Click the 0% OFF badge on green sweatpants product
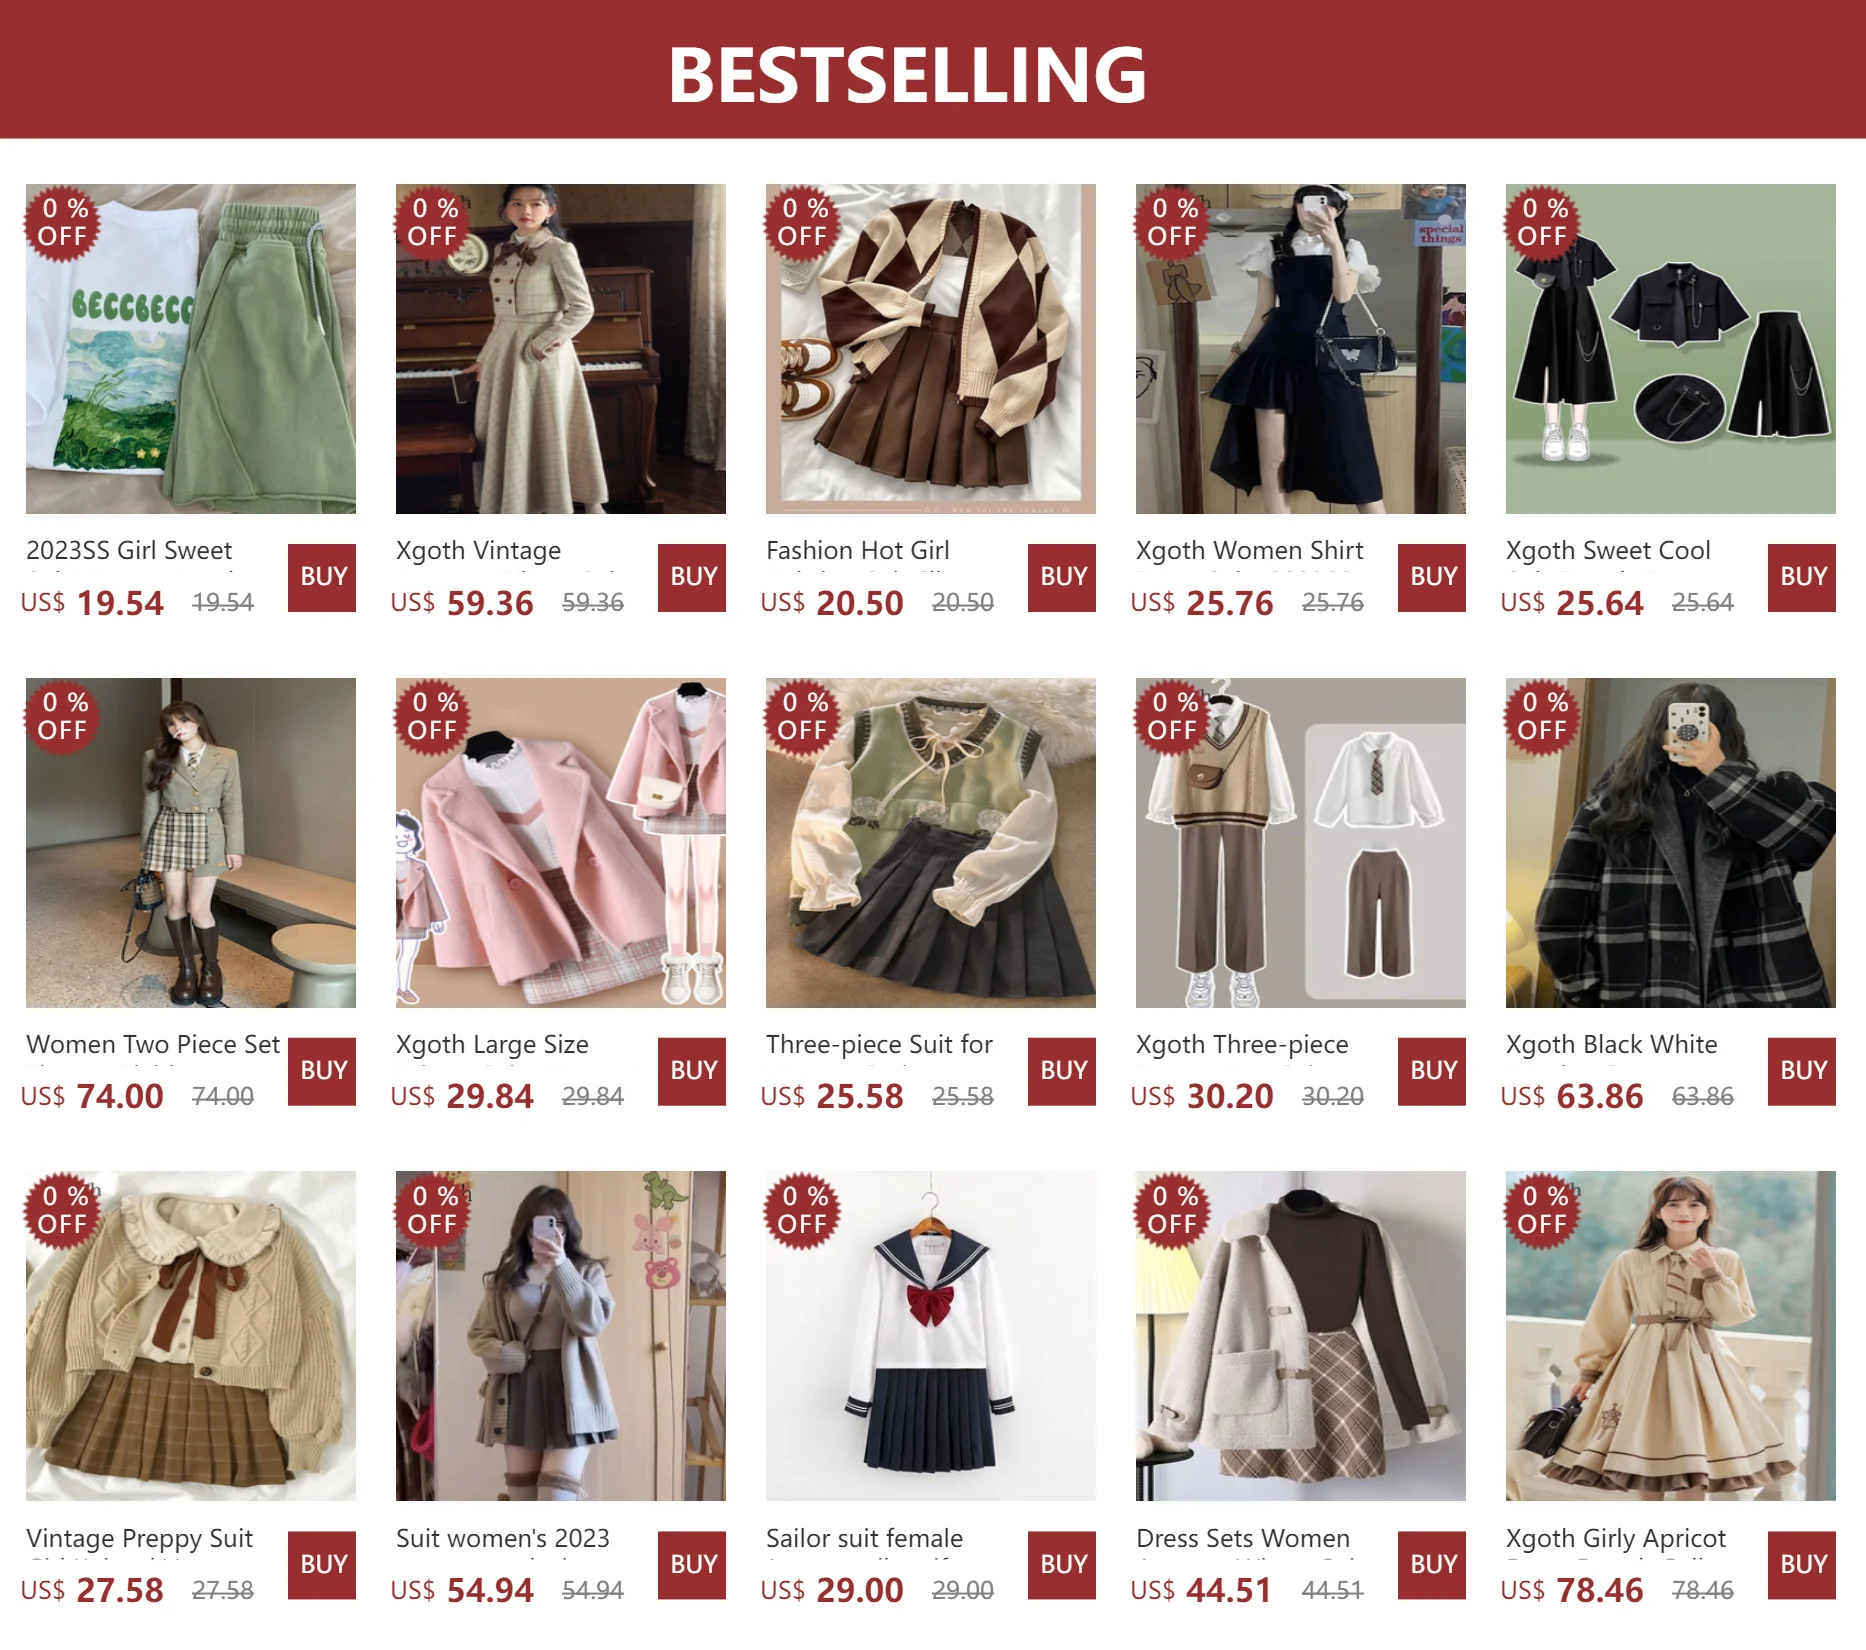Viewport: 1866px width, 1650px height. point(63,222)
